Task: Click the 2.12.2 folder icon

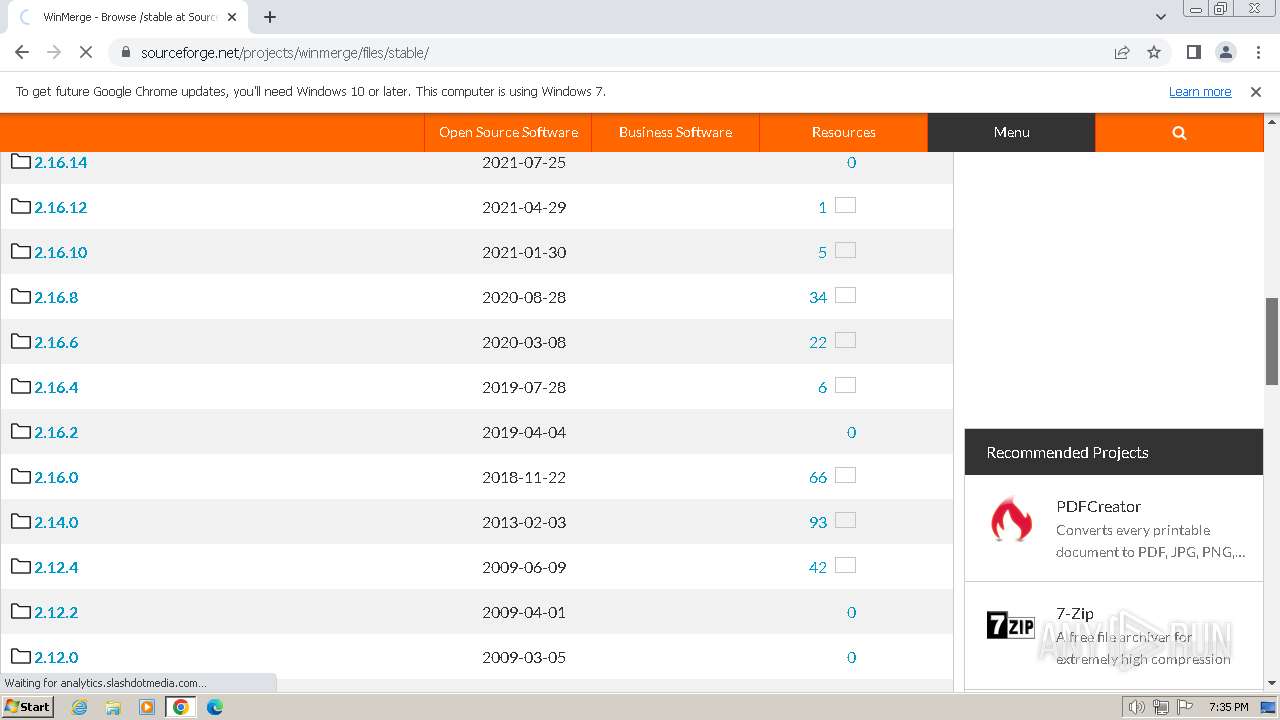Action: [21, 611]
